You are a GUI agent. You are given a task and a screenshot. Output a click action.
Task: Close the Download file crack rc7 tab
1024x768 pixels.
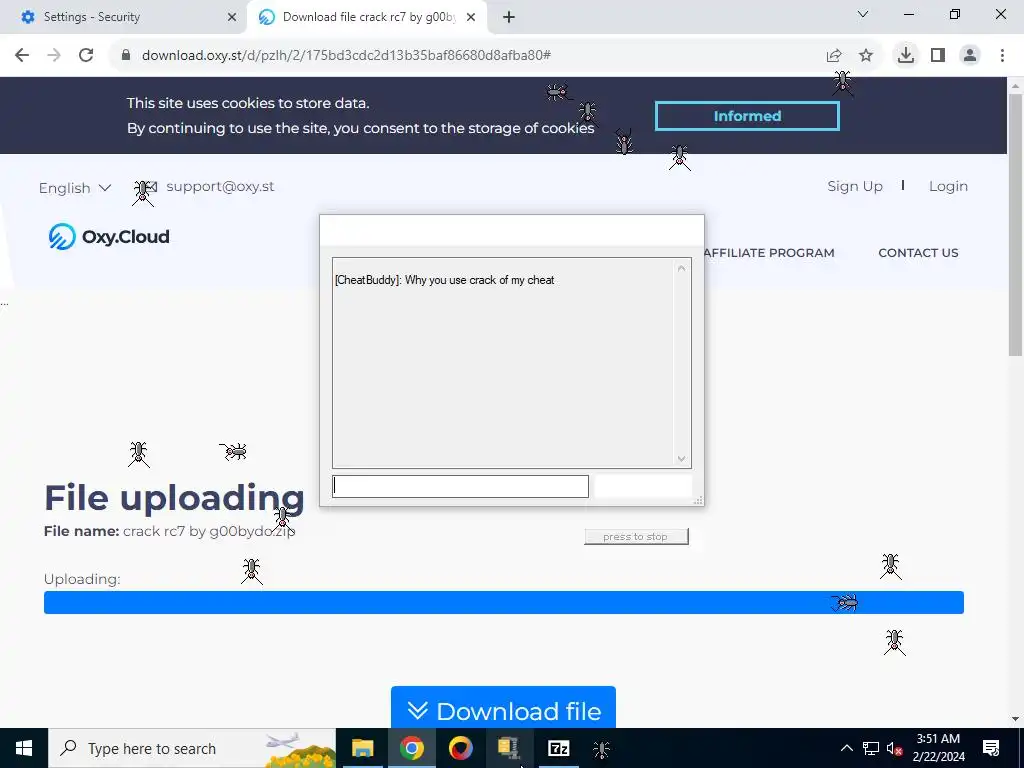(x=471, y=17)
